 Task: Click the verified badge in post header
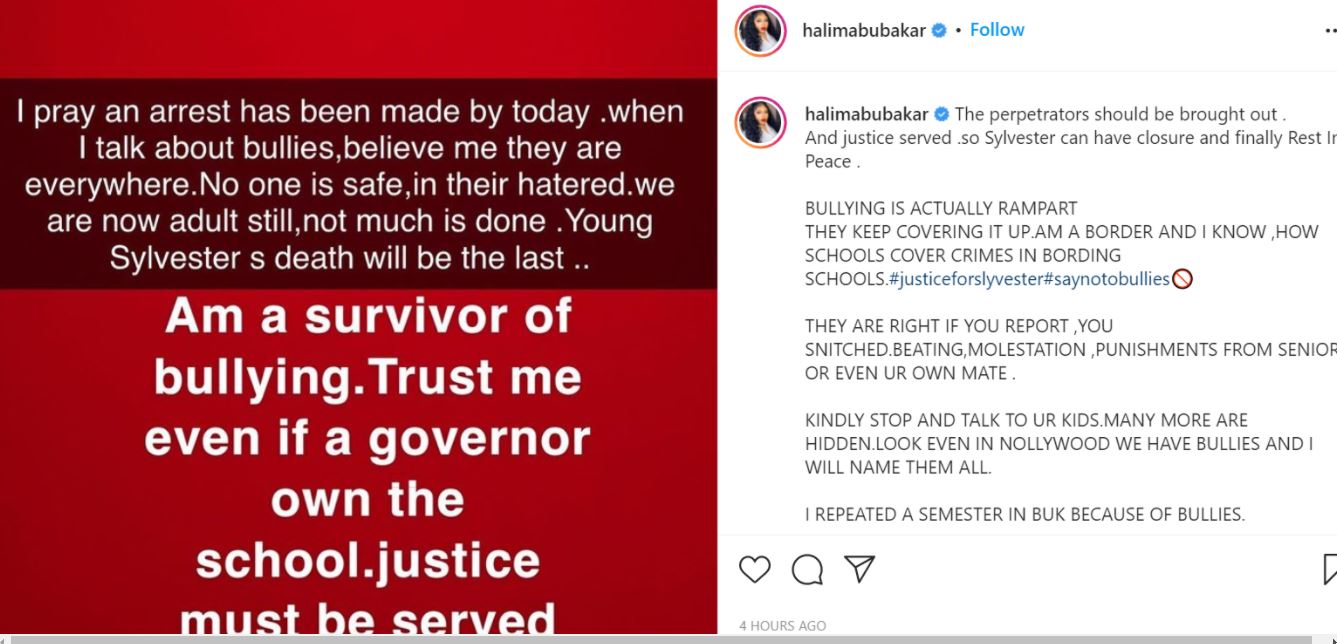coord(939,30)
